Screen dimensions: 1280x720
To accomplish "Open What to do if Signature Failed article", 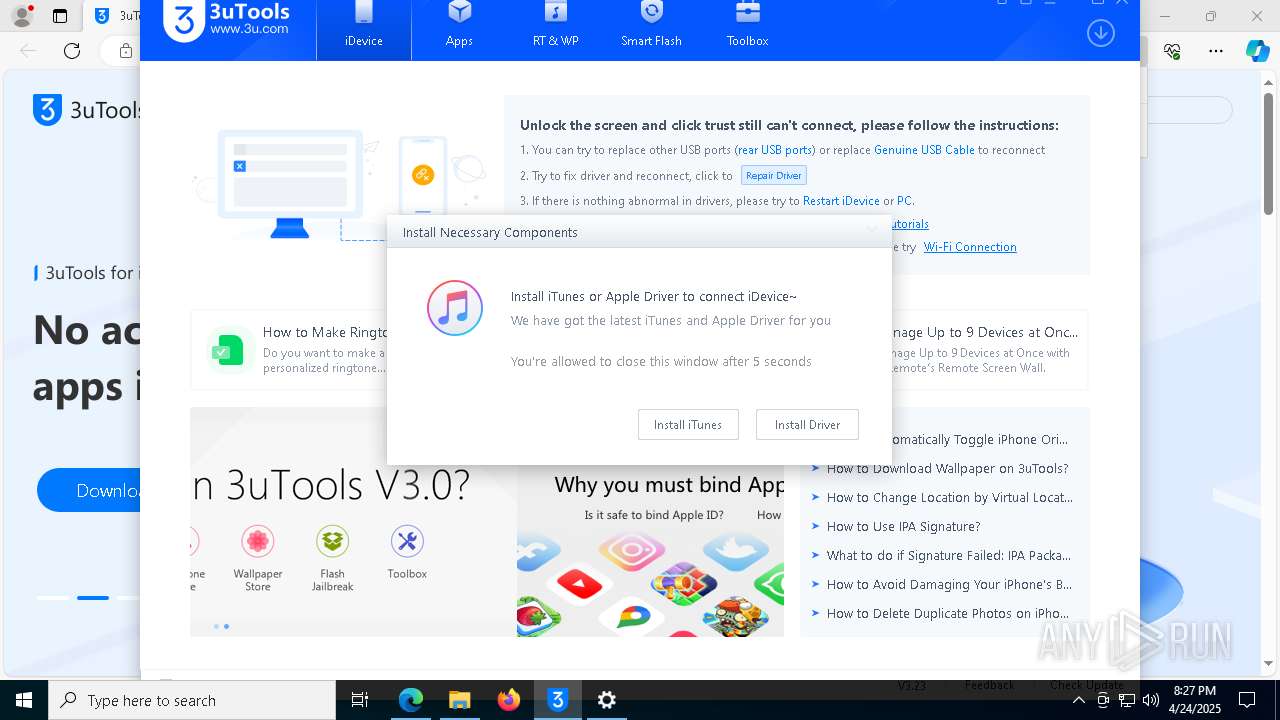I will click(x=948, y=555).
